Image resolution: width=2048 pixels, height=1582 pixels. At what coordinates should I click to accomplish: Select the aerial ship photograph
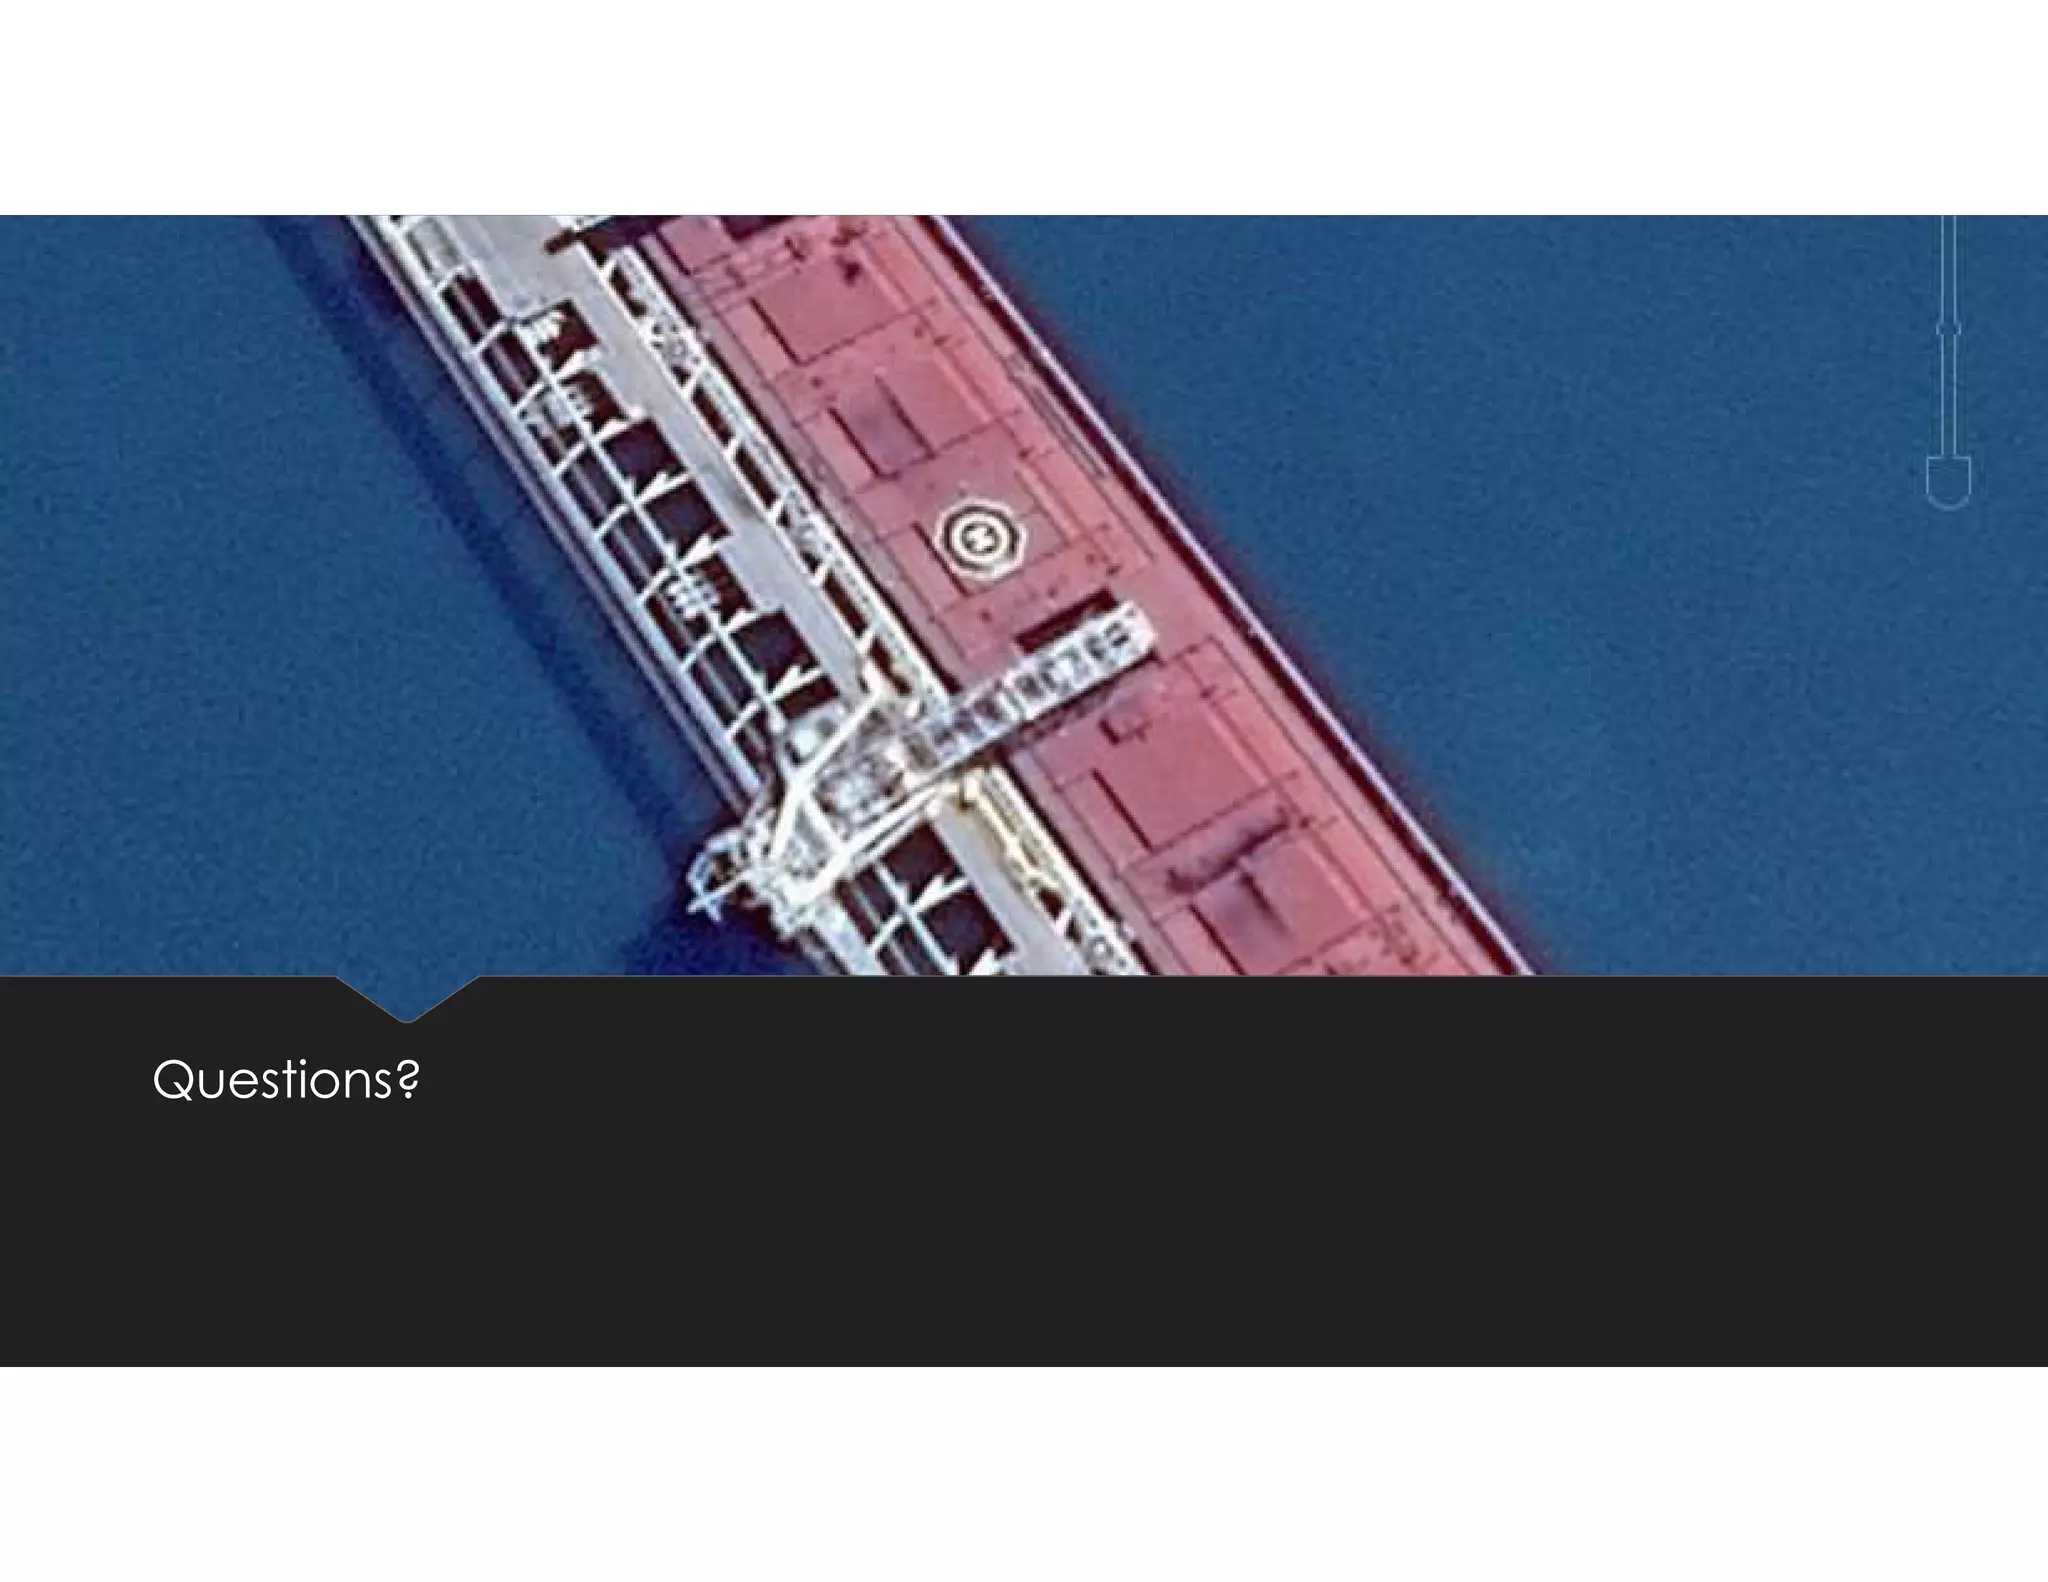pyautogui.click(x=1024, y=595)
